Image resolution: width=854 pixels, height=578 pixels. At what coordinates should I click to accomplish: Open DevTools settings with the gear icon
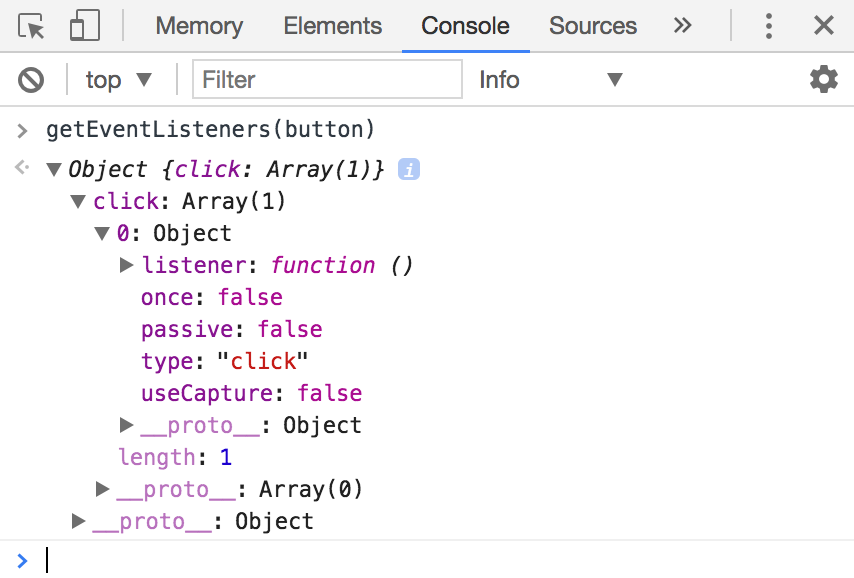pyautogui.click(x=823, y=79)
